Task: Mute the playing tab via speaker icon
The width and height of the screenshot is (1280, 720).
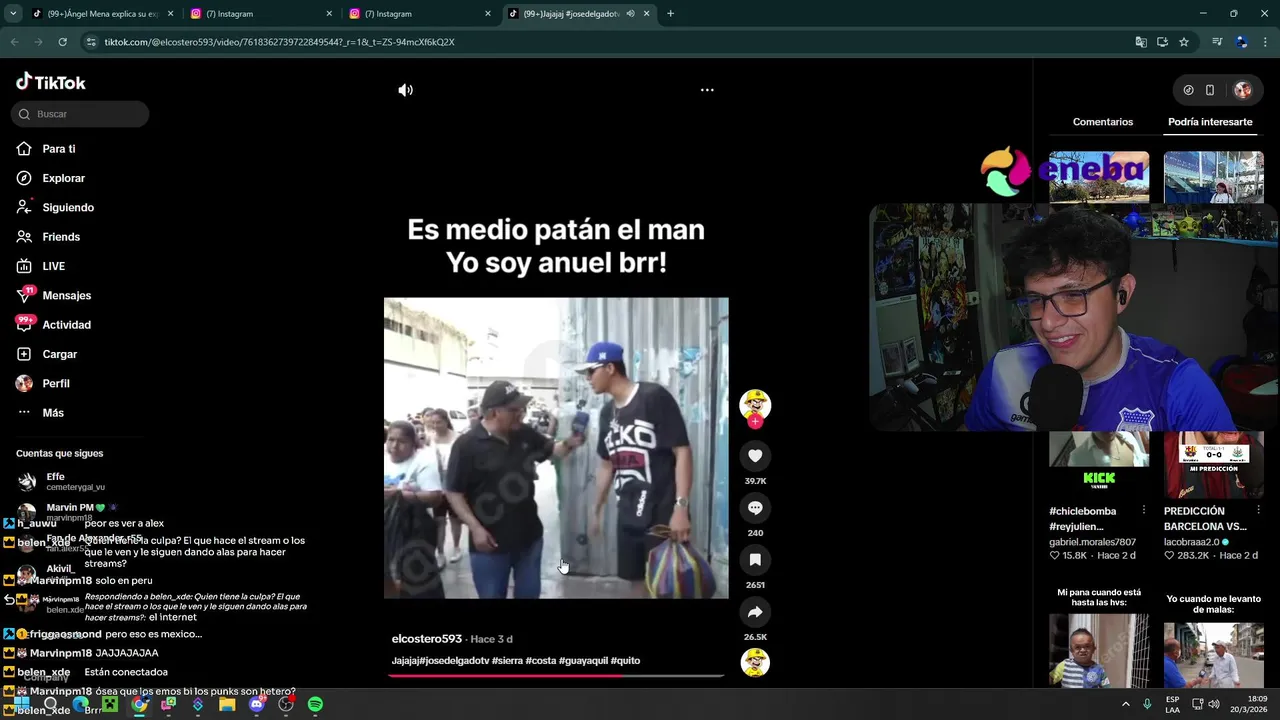Action: click(x=630, y=14)
